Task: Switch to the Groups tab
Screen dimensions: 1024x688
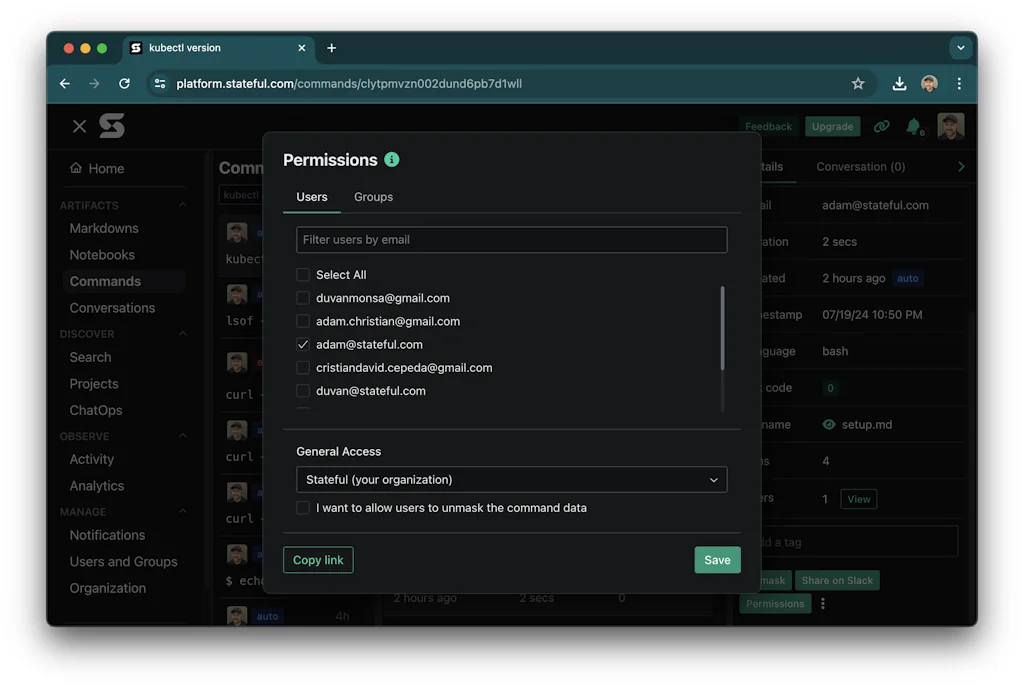Action: (x=373, y=197)
